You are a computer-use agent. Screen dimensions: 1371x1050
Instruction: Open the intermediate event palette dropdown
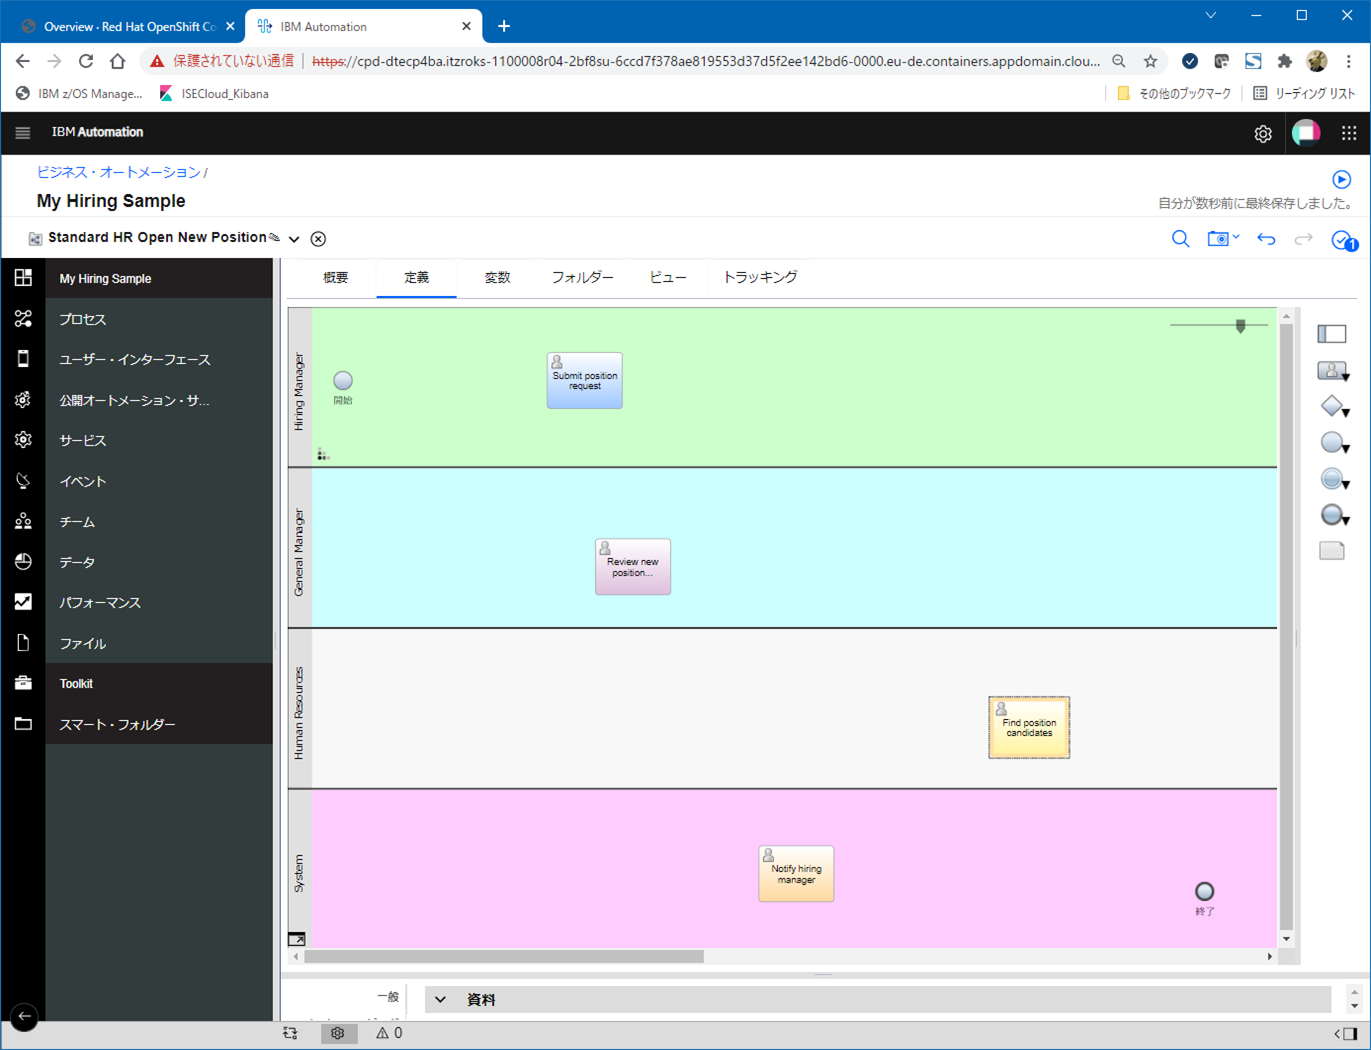(x=1334, y=479)
